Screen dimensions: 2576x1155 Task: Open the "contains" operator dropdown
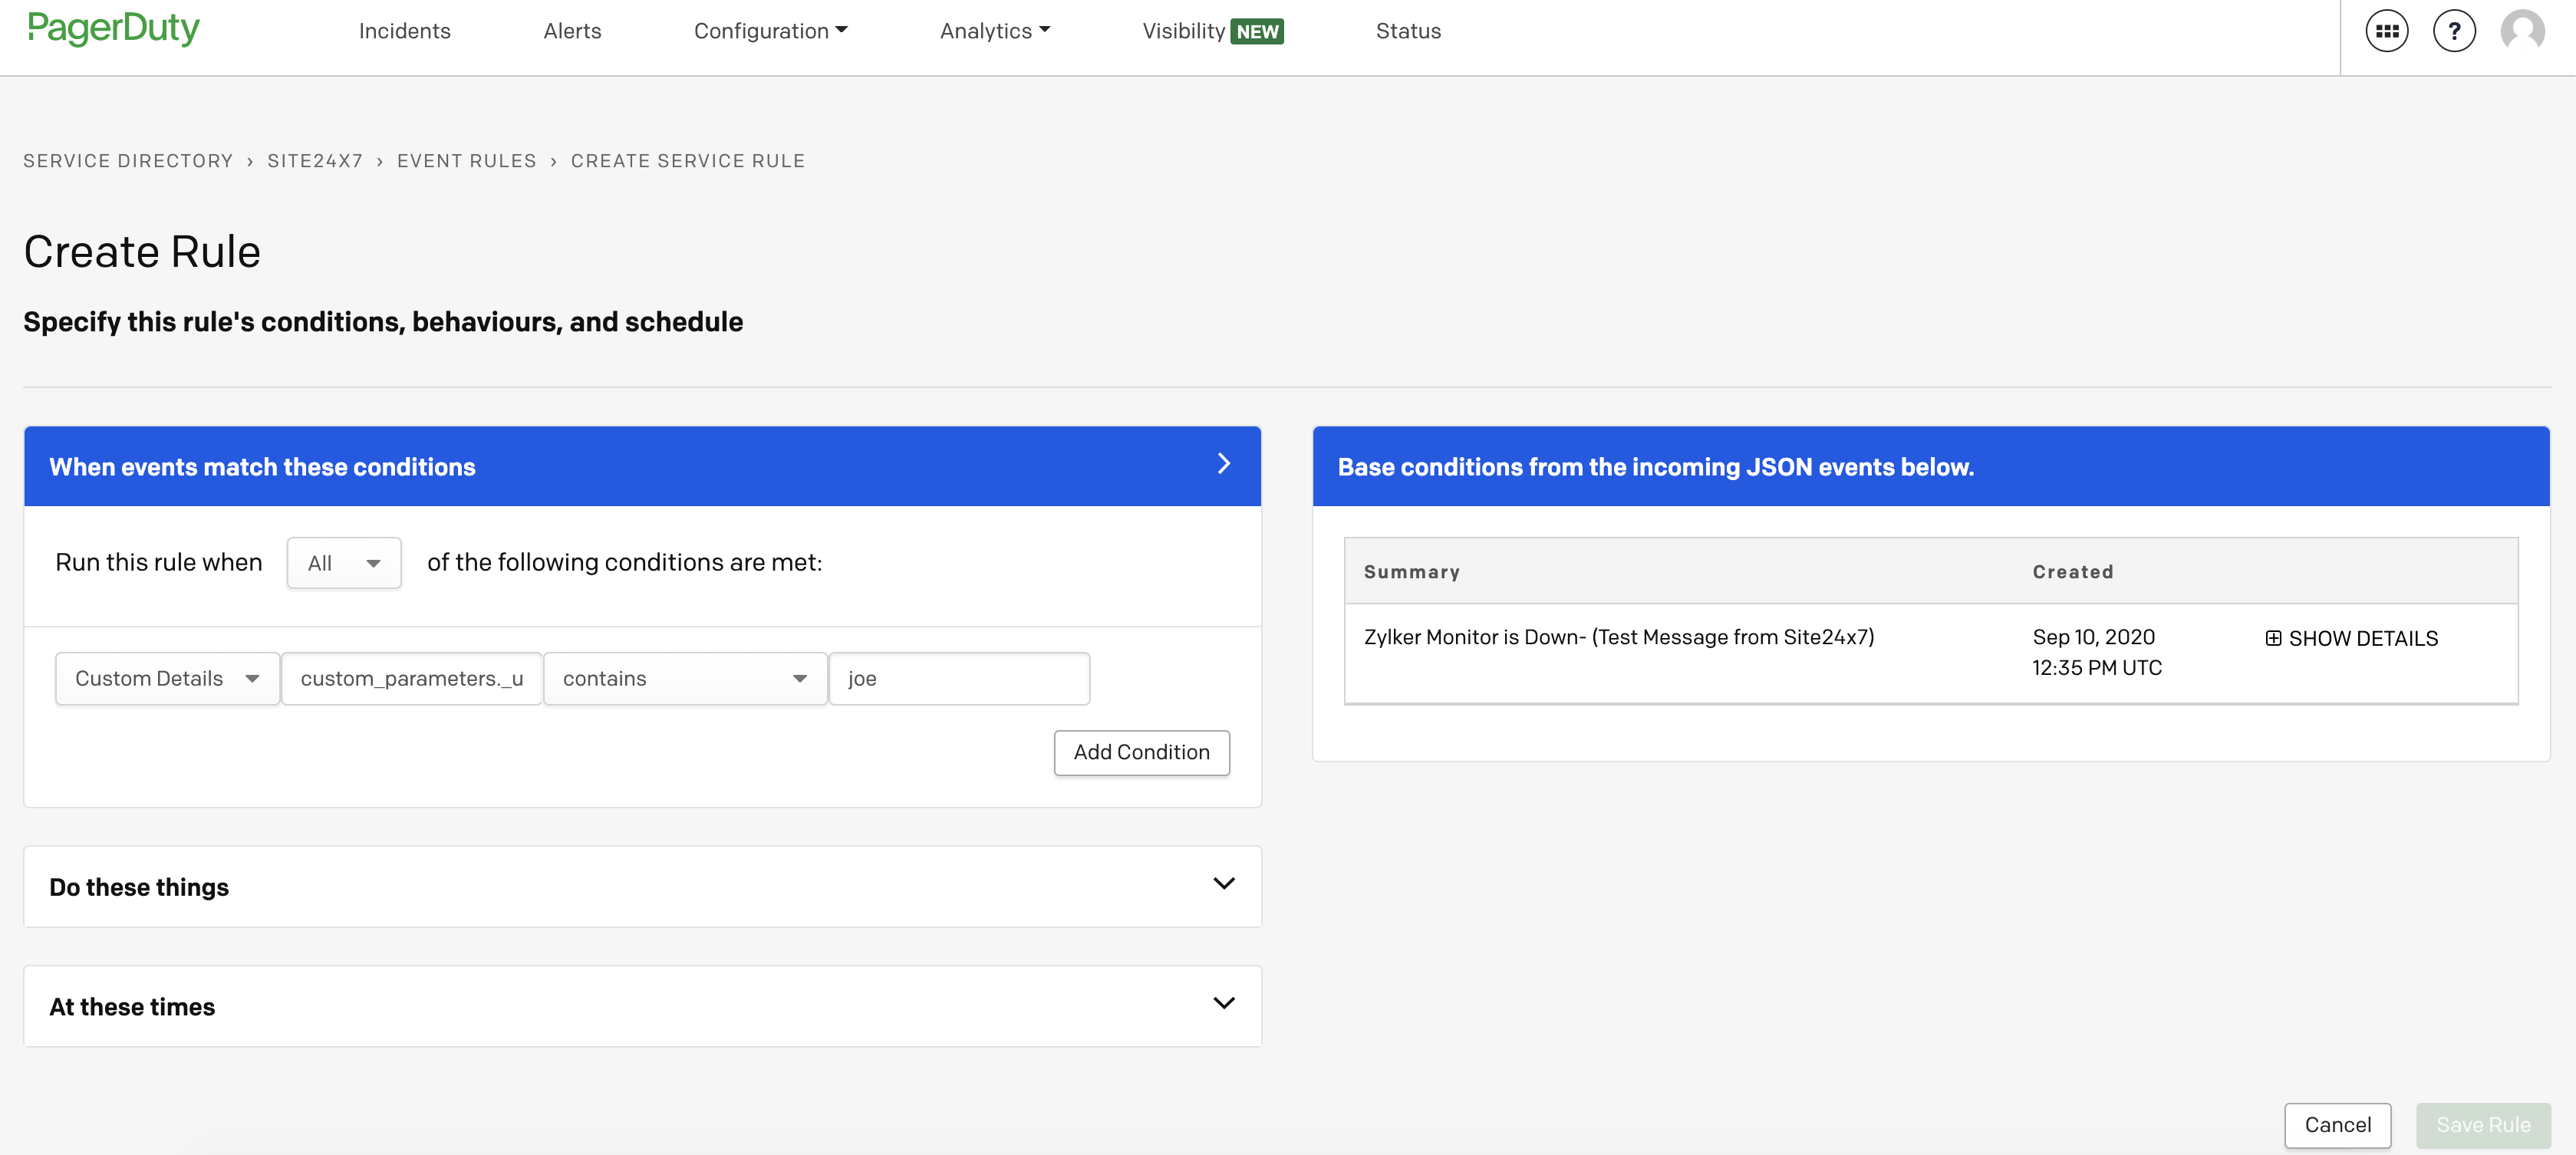[684, 678]
